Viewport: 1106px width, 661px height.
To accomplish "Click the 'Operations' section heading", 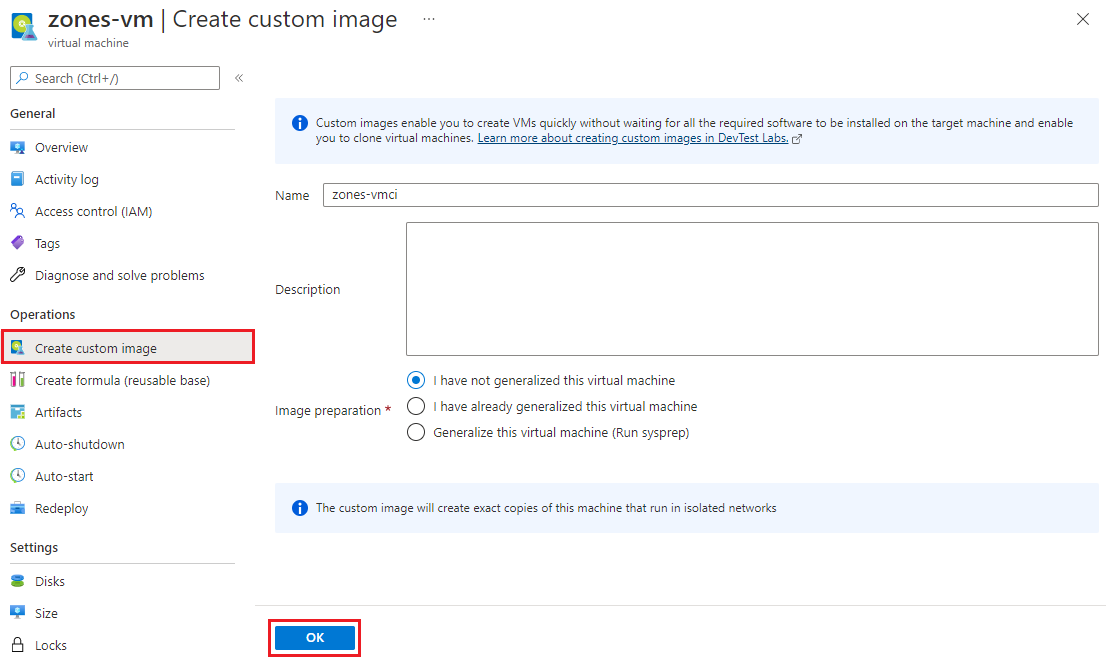I will [42, 315].
